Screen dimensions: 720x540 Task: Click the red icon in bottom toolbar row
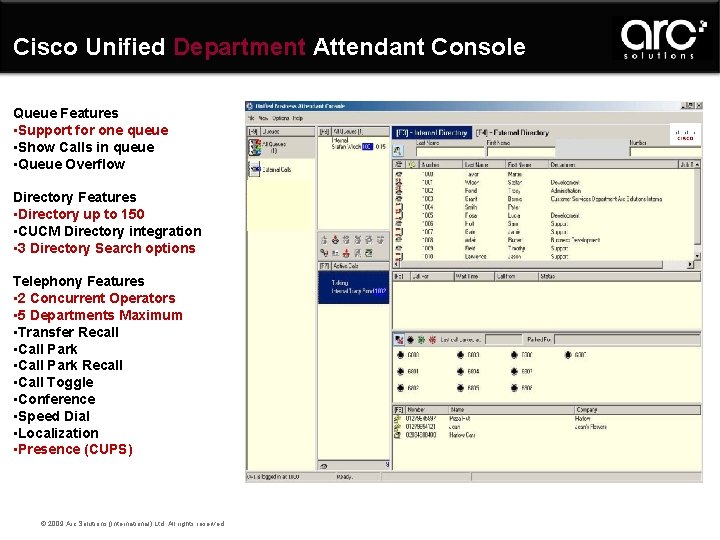346,253
